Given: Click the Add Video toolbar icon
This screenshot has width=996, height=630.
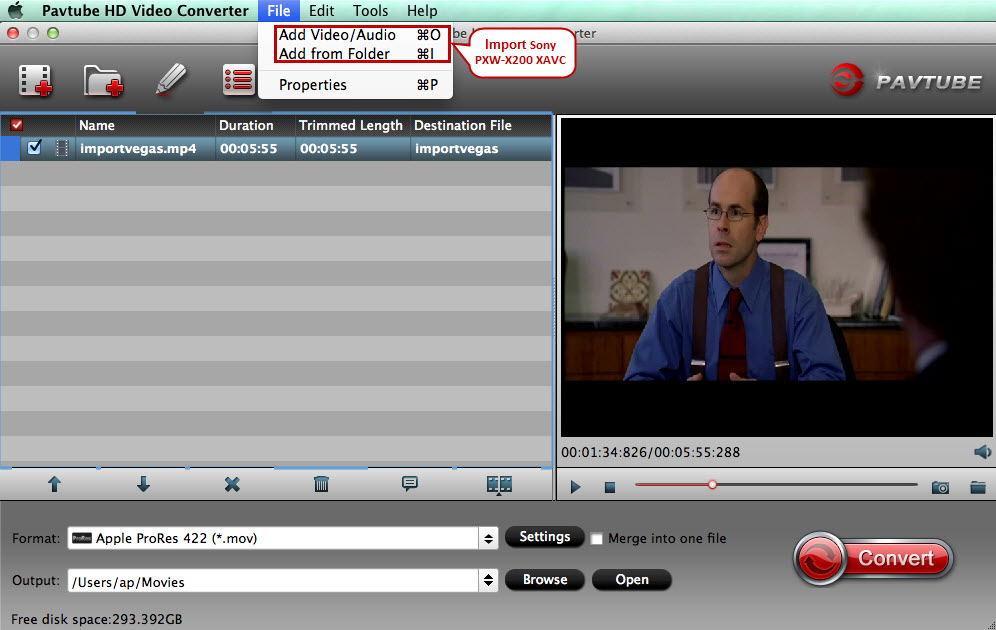Looking at the screenshot, I should click(x=36, y=81).
